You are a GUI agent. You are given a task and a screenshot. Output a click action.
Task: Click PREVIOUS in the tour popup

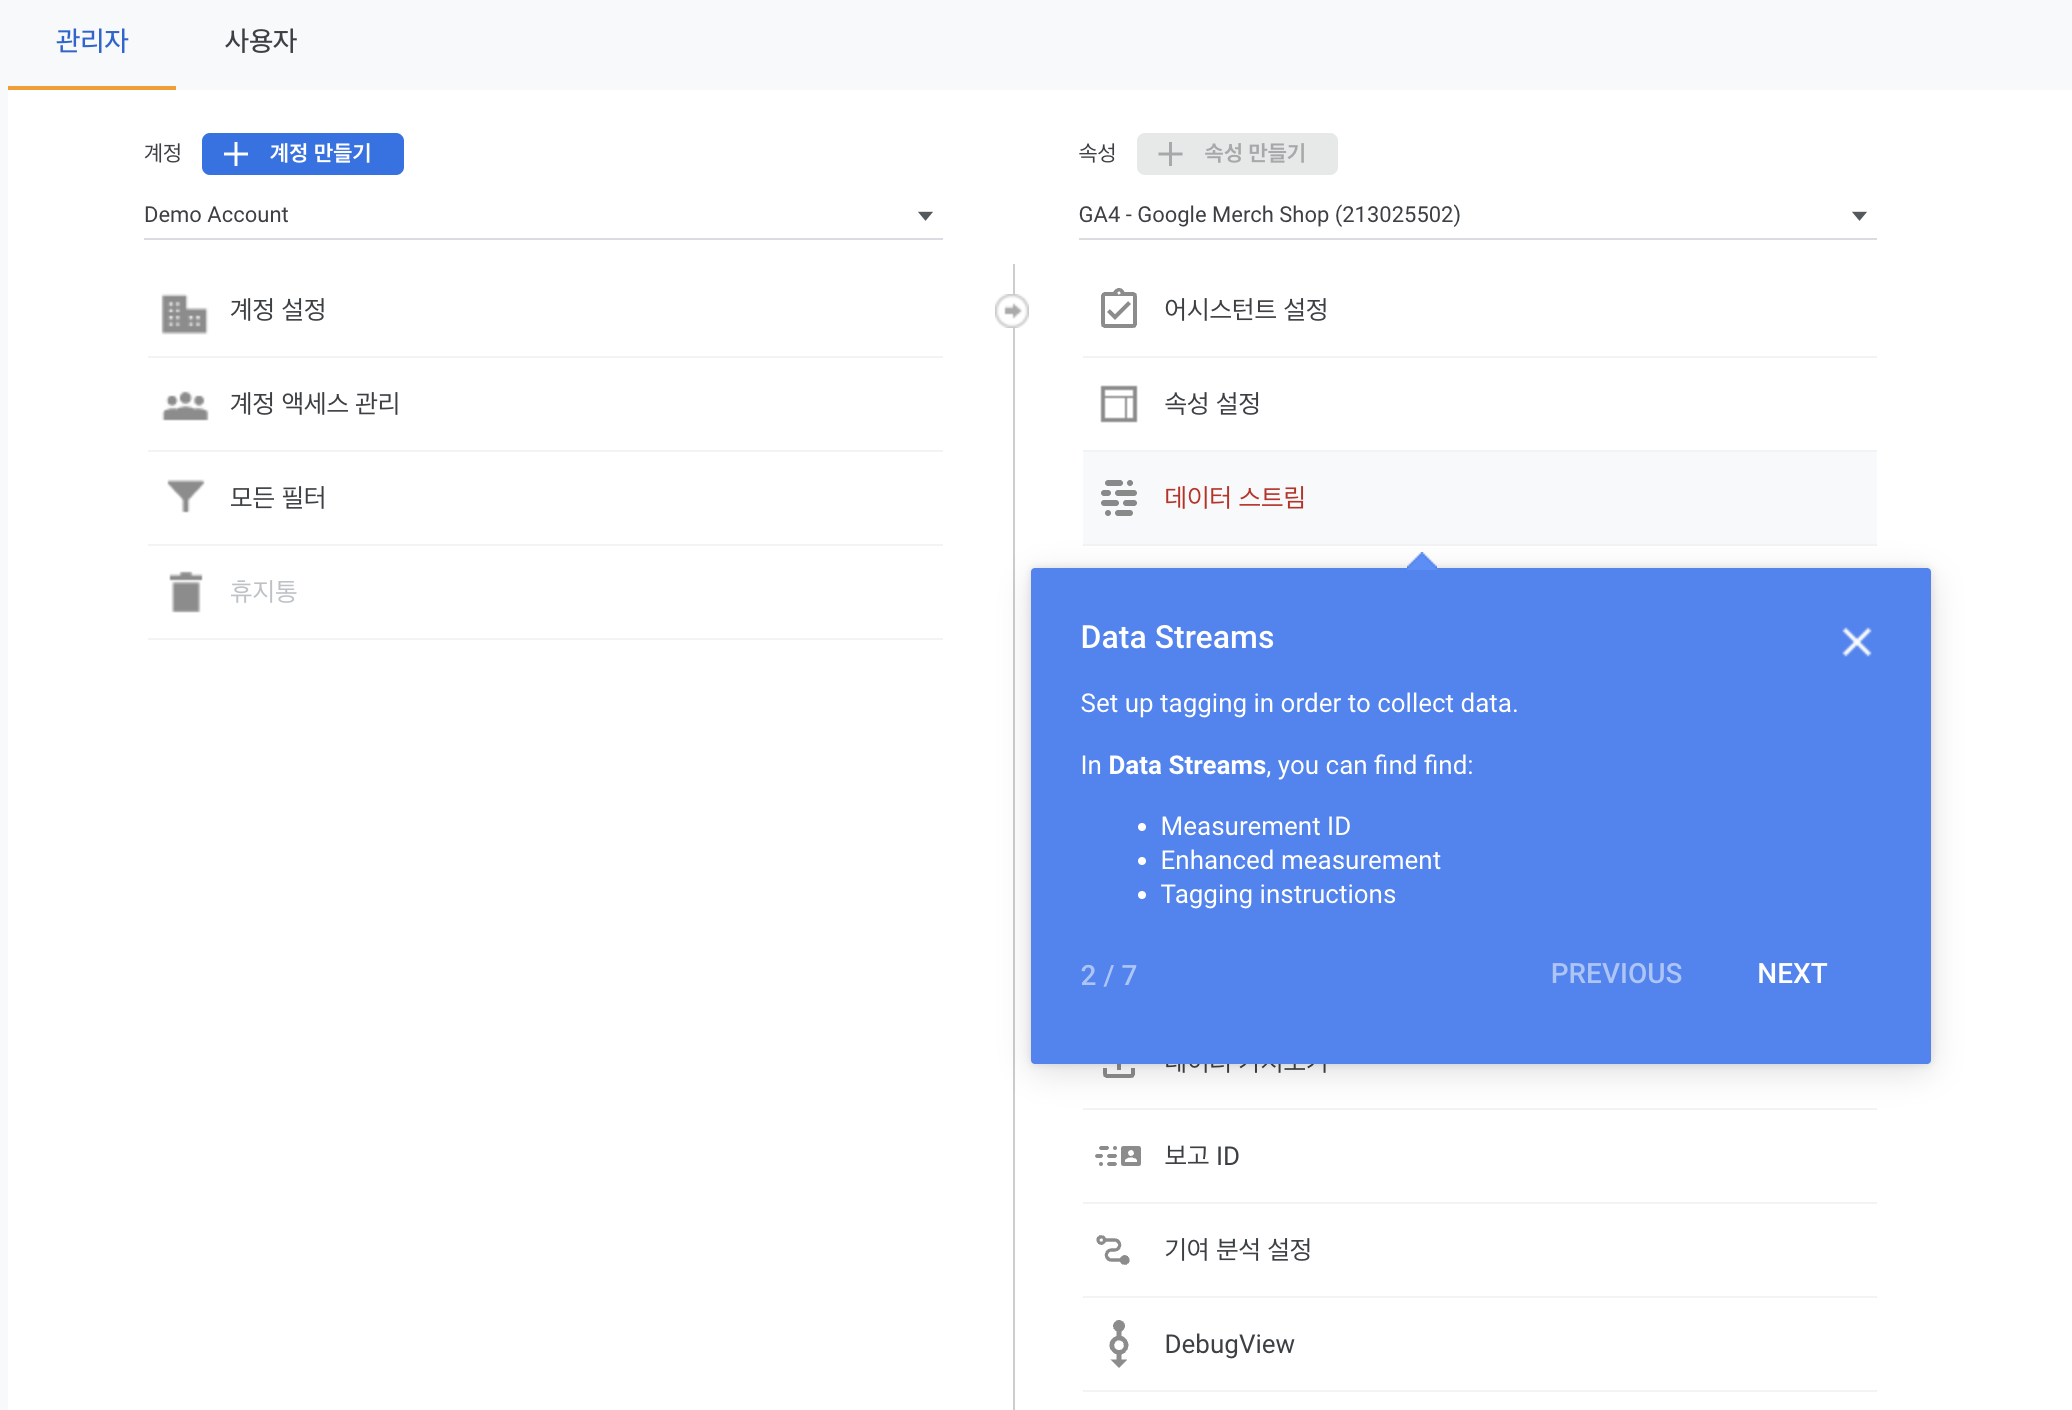tap(1615, 973)
